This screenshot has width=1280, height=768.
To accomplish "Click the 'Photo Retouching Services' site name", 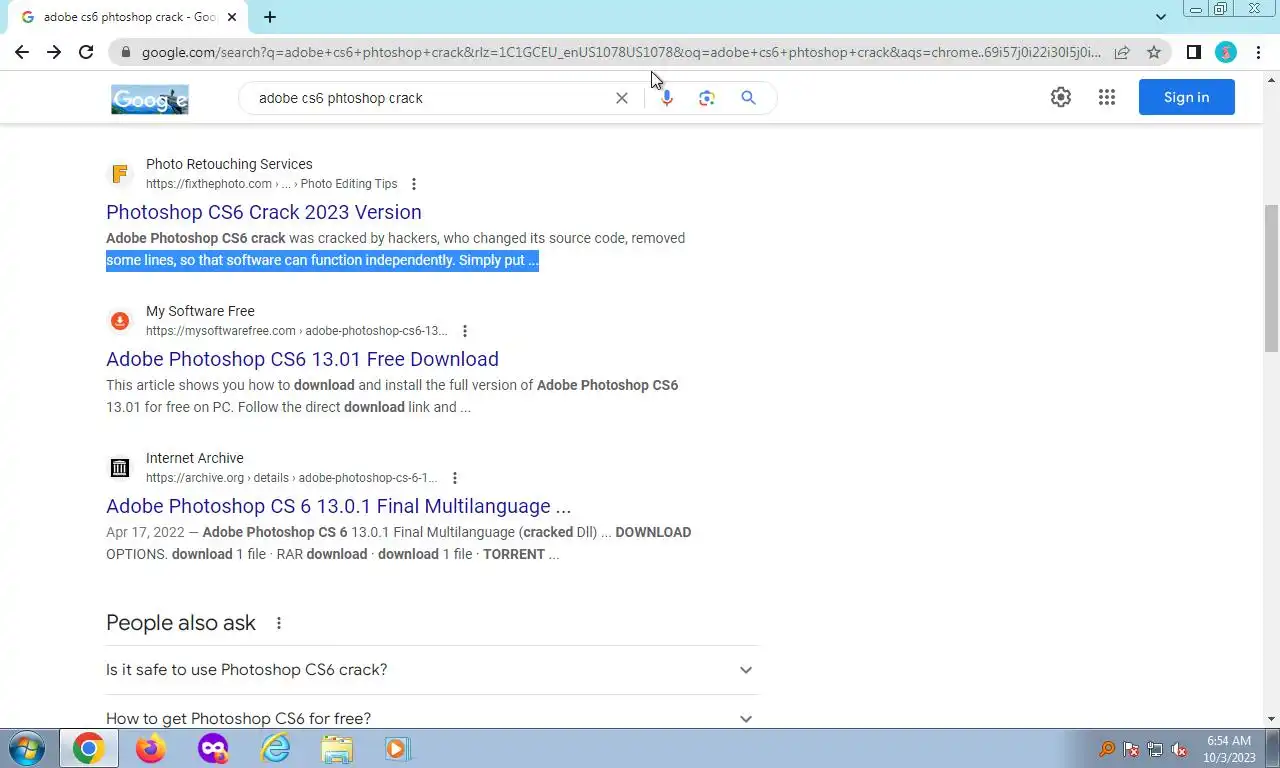I will 229,164.
